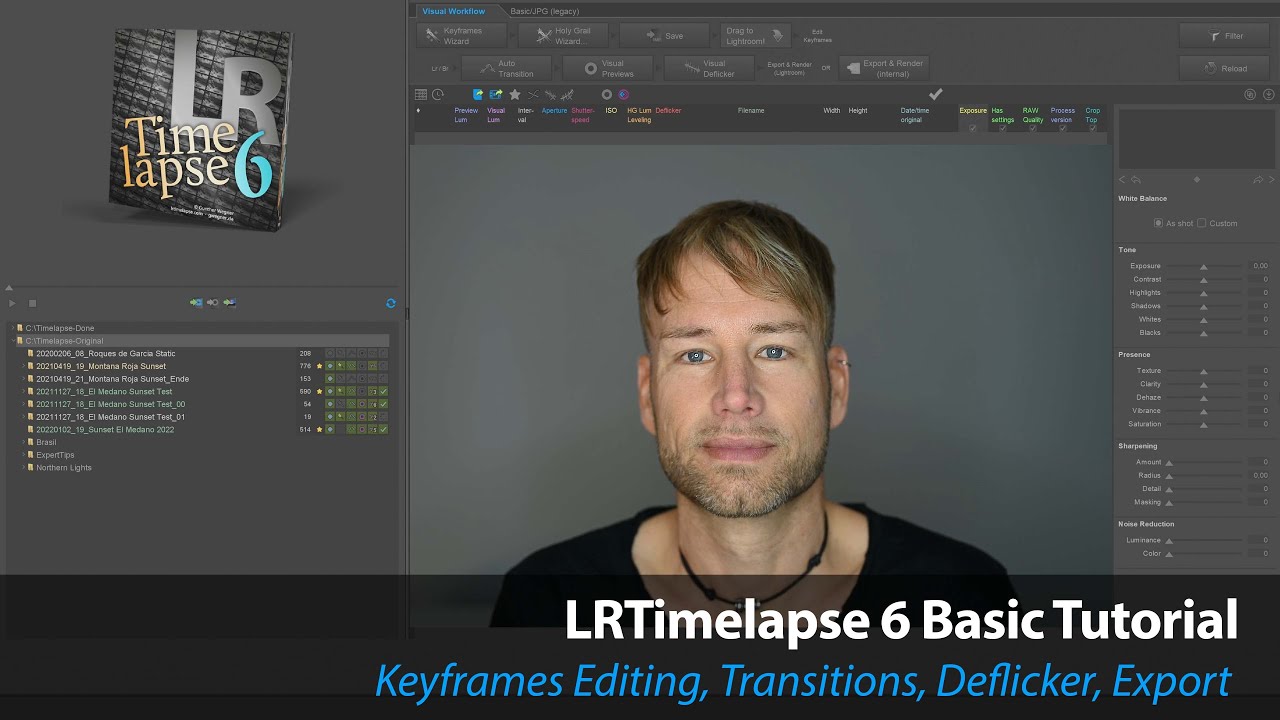This screenshot has height=720, width=1280.
Task: Click the purple circle icon in the toolbar
Action: tap(624, 95)
